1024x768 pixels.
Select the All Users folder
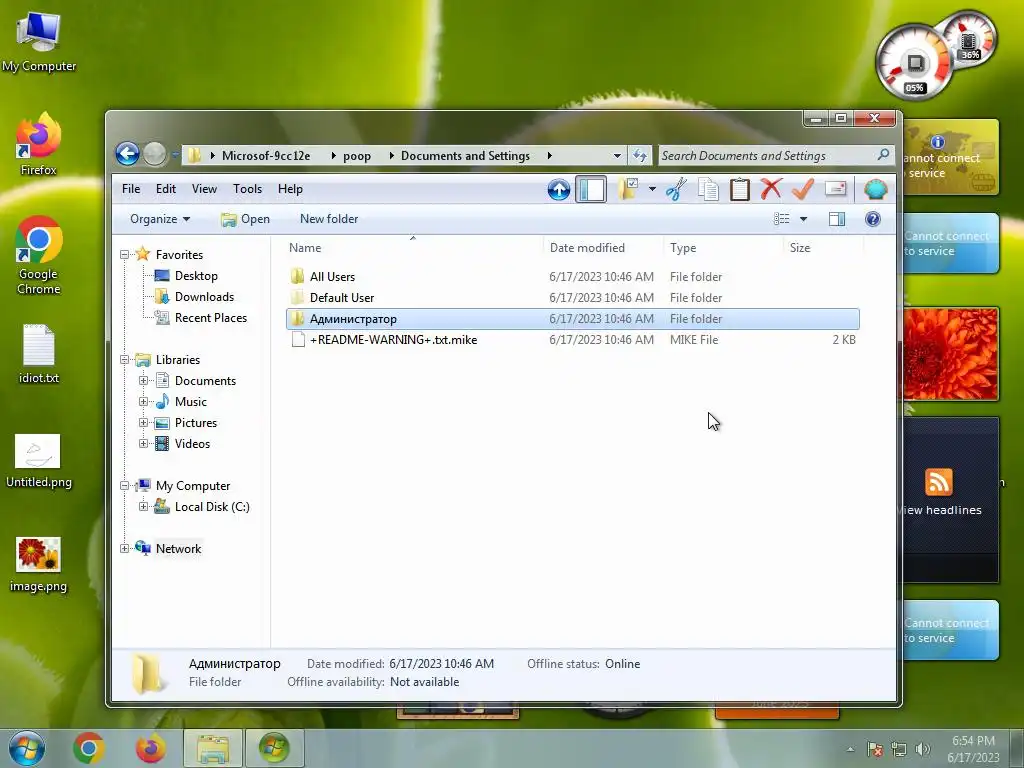tap(573, 276)
